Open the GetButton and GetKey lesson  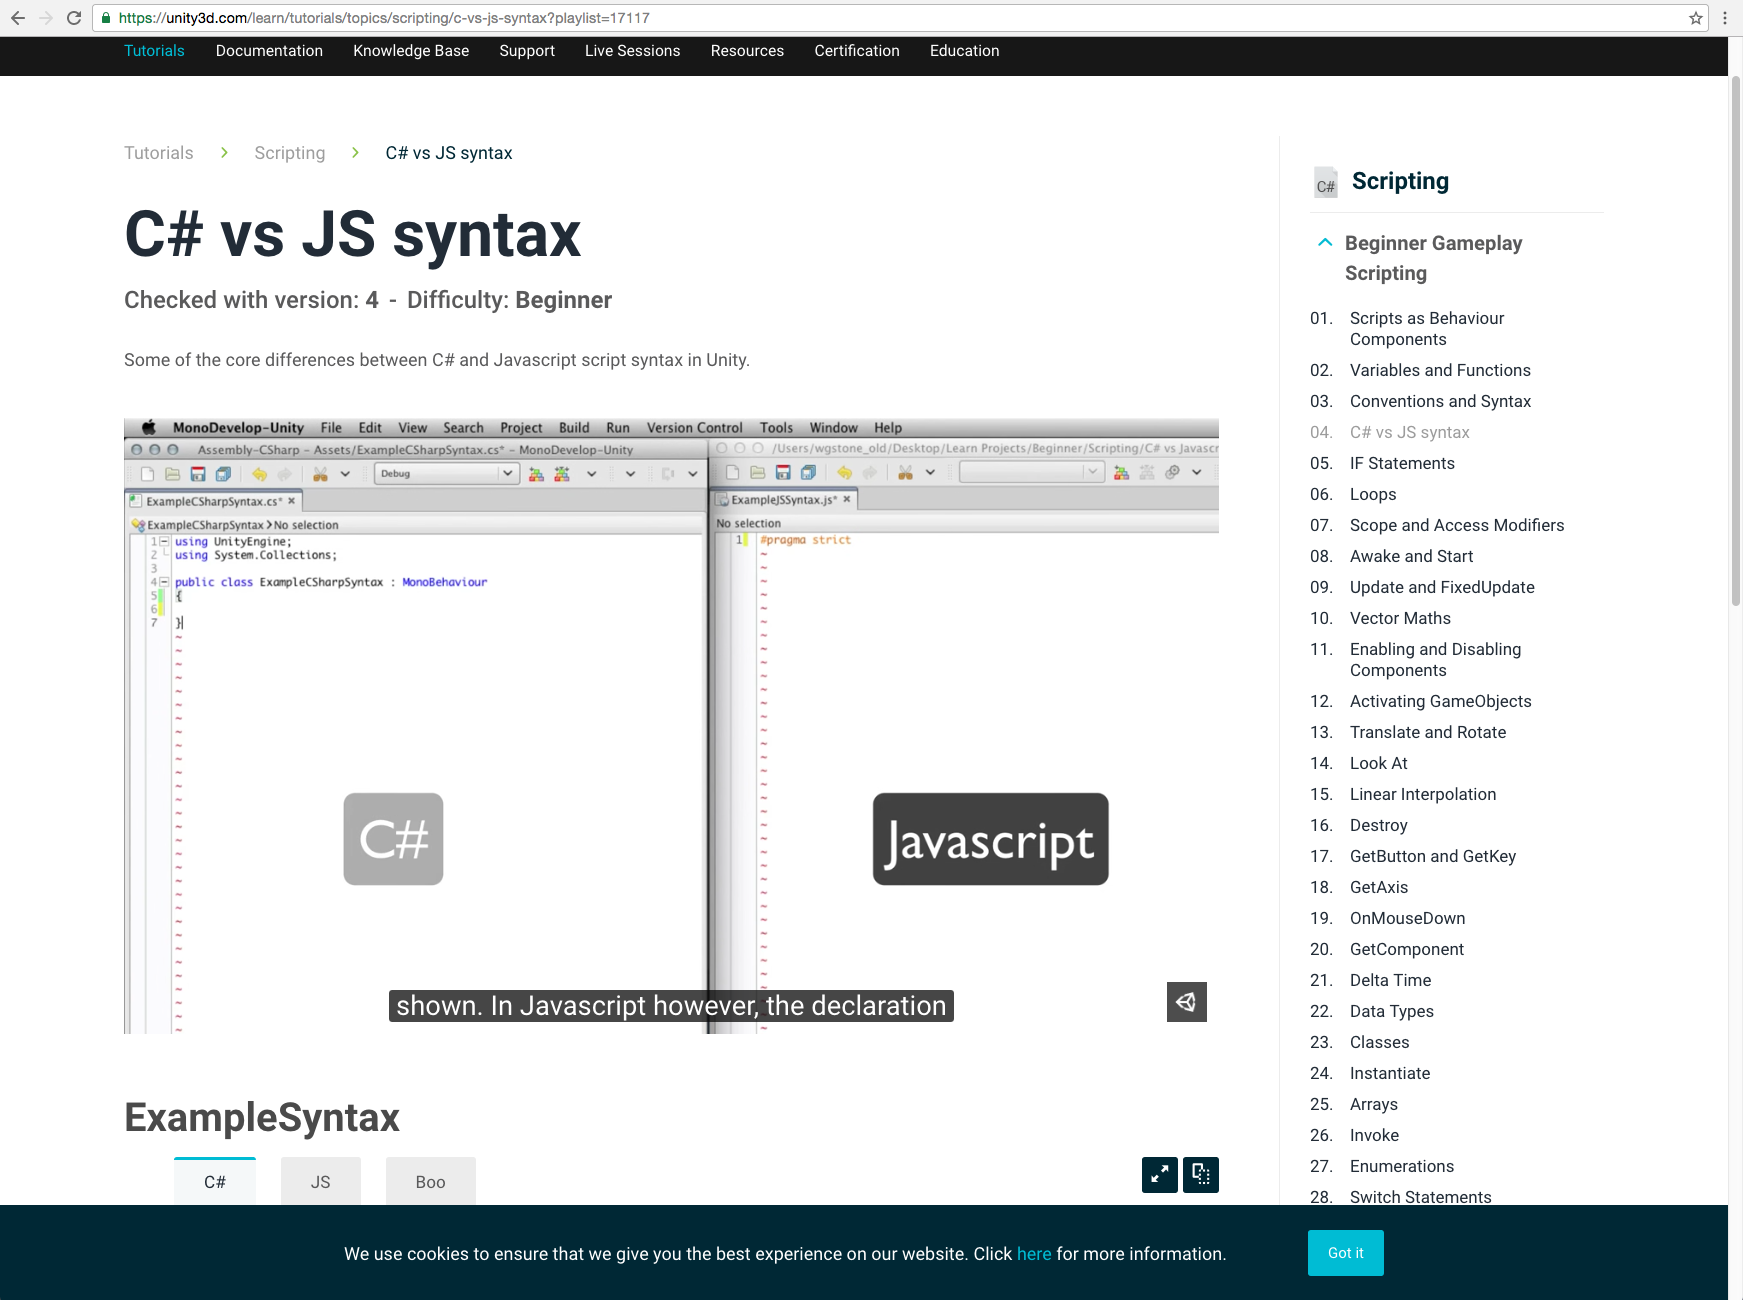click(x=1433, y=856)
